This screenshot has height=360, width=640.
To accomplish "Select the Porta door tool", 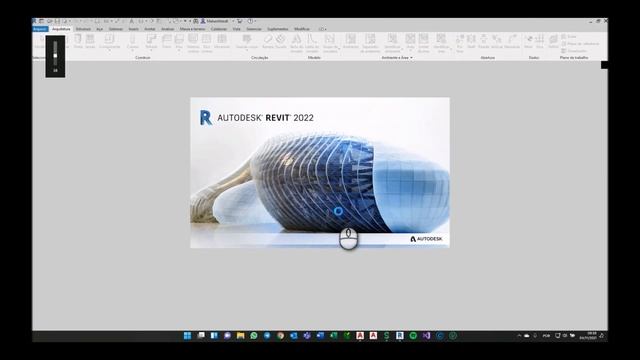I will coord(78,41).
